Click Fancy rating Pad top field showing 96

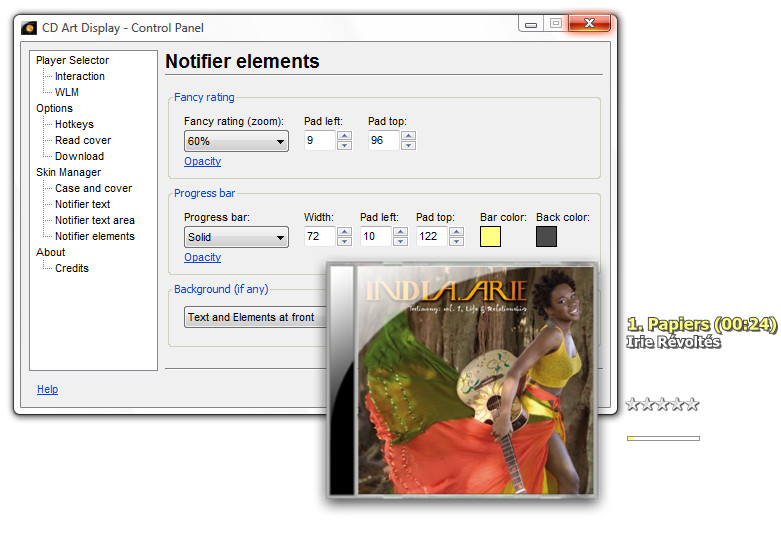pos(384,140)
